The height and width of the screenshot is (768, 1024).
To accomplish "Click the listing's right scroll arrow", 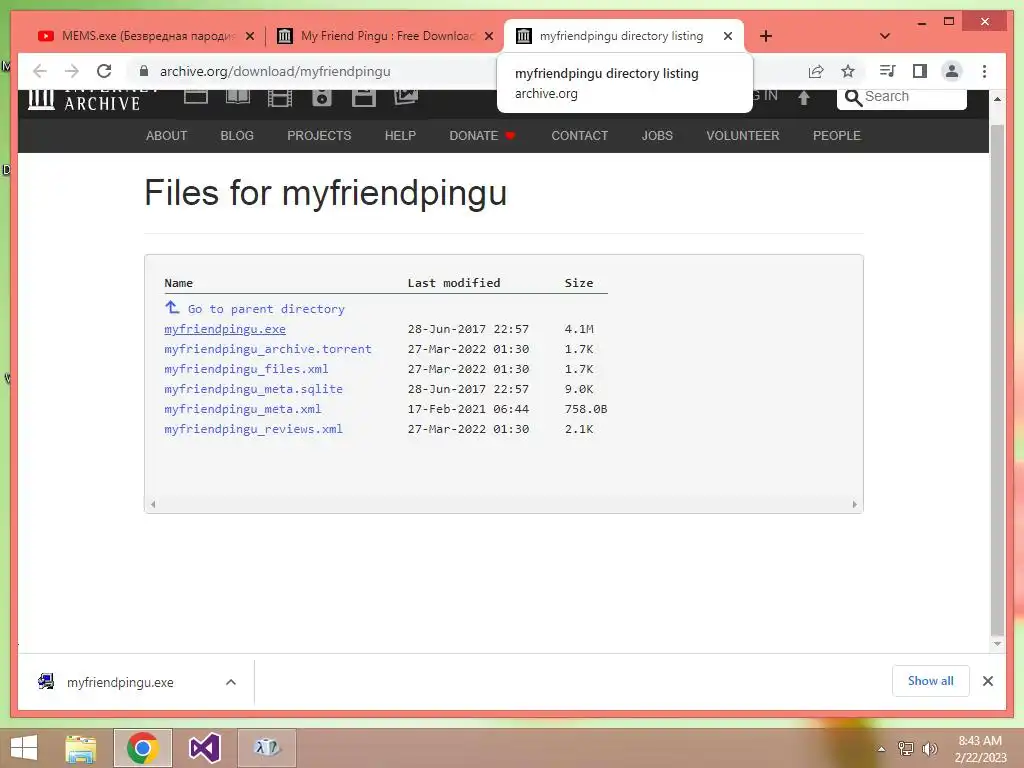I will [x=854, y=504].
